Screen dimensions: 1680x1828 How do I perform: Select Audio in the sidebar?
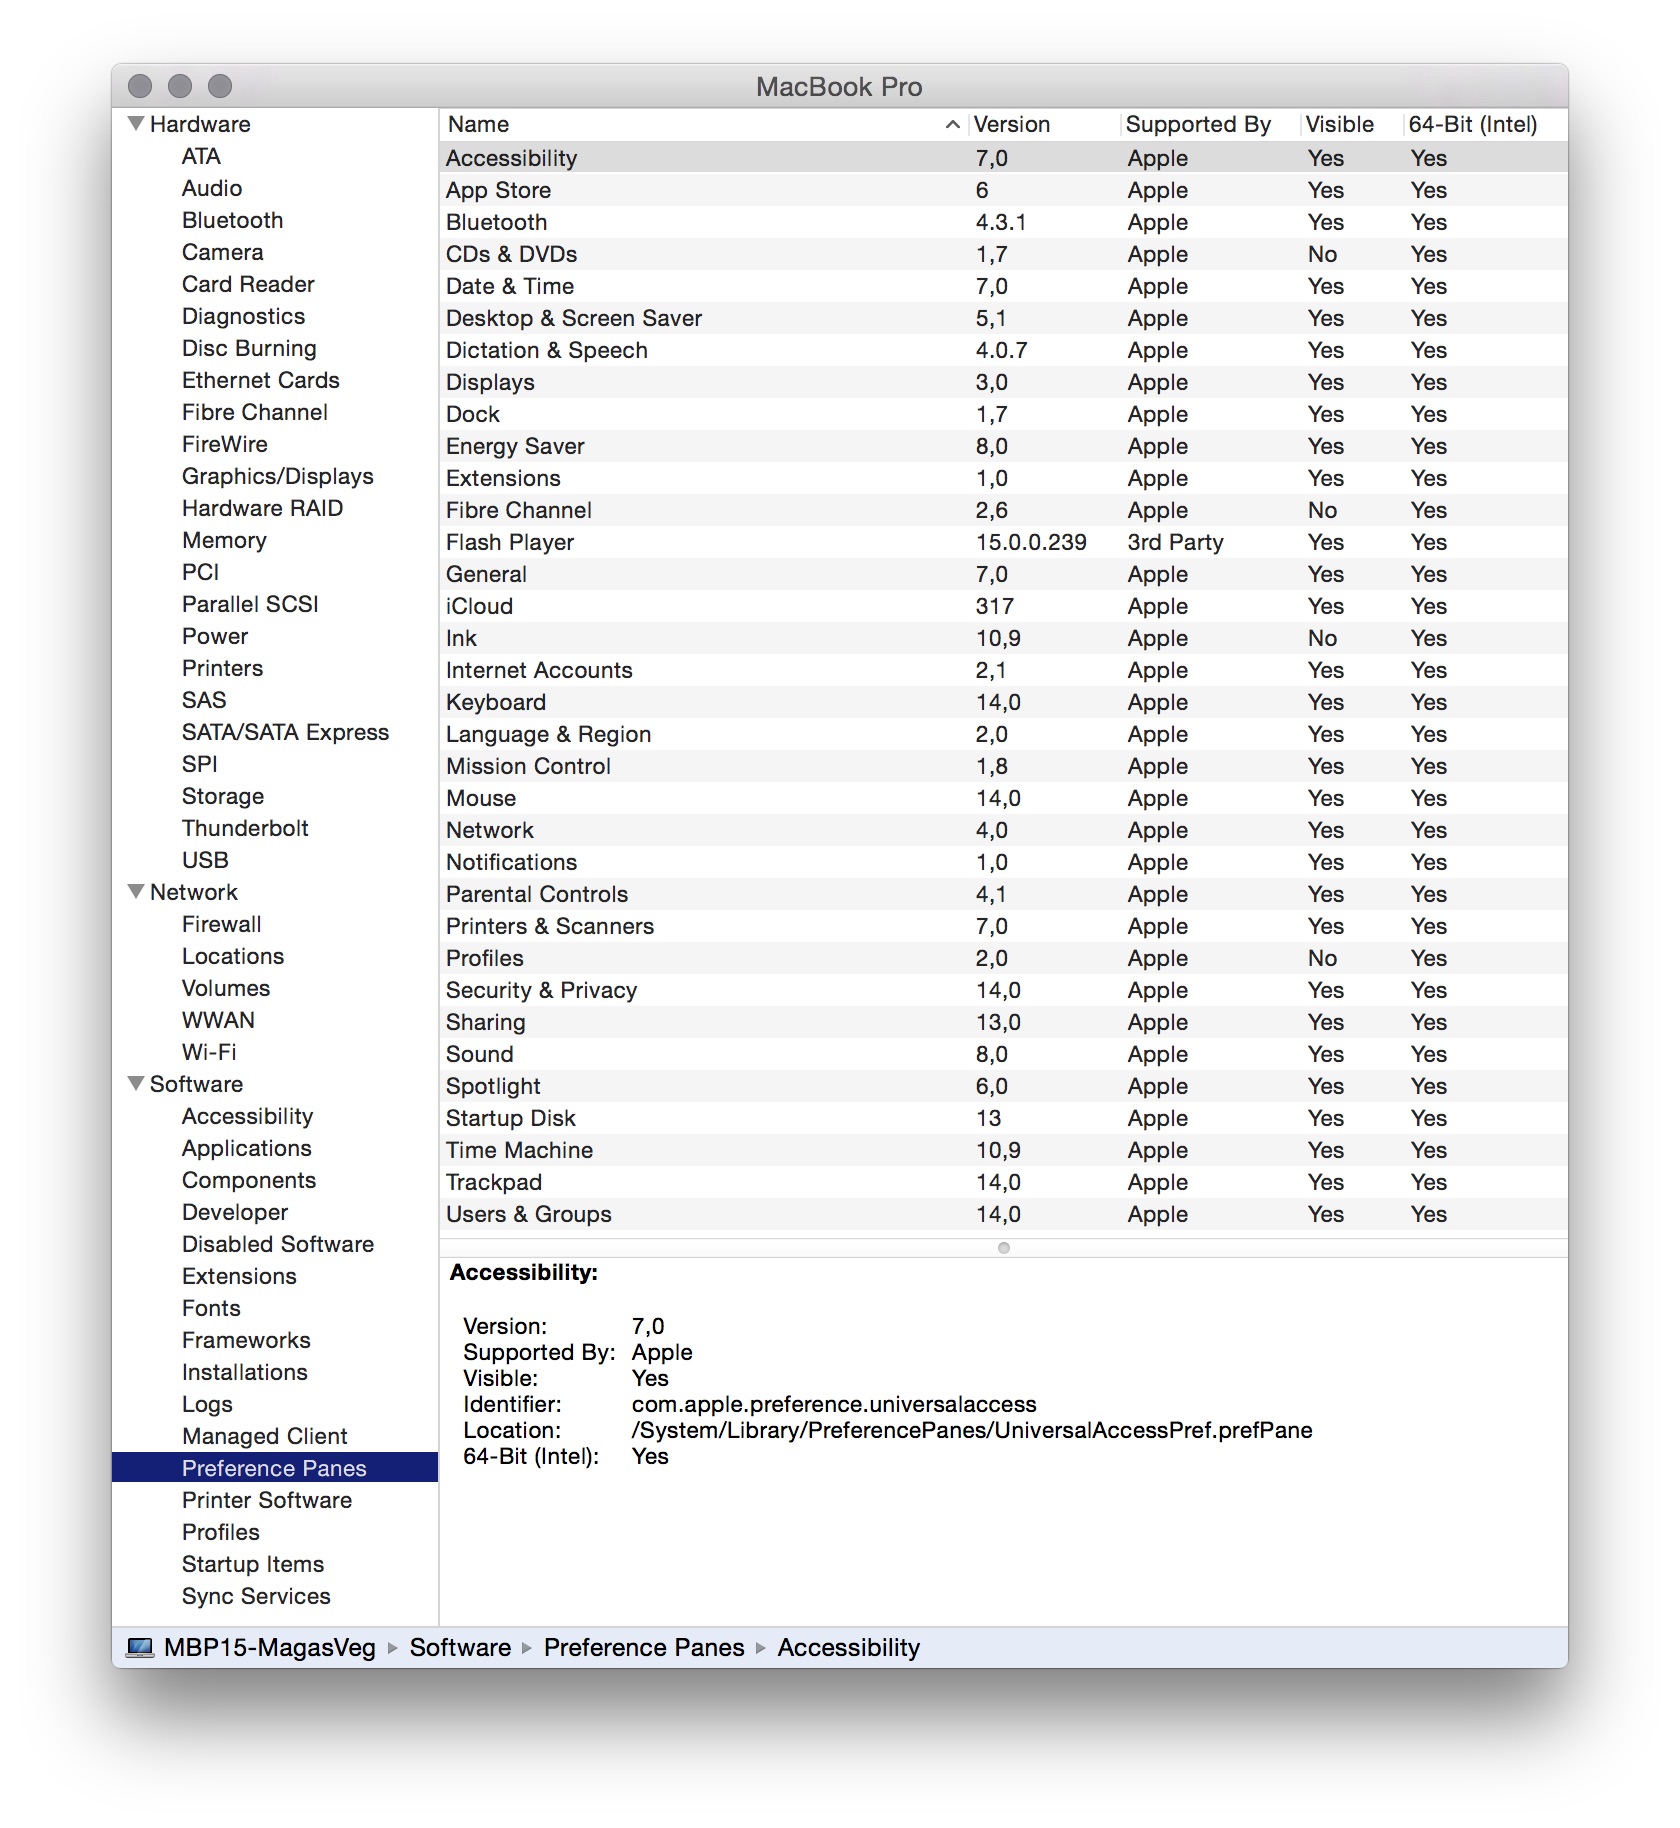[x=212, y=188]
